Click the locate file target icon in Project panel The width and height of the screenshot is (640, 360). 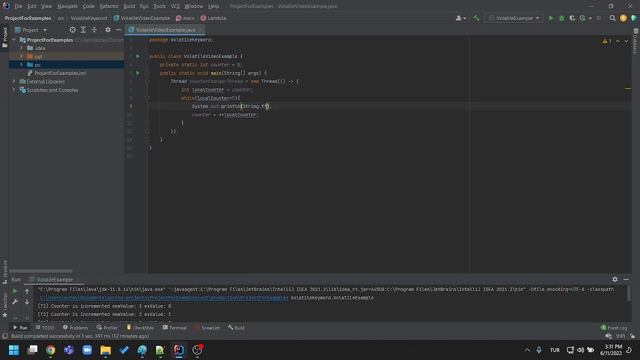tap(72, 30)
